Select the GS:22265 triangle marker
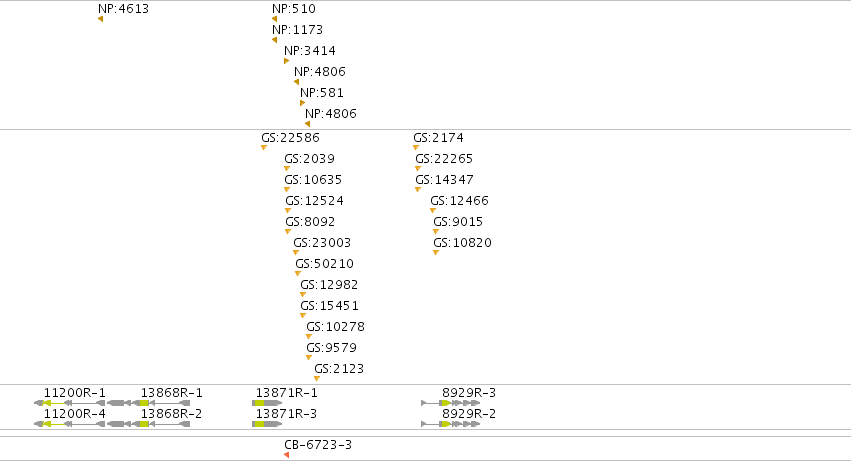This screenshot has width=851, height=461. coord(417,169)
